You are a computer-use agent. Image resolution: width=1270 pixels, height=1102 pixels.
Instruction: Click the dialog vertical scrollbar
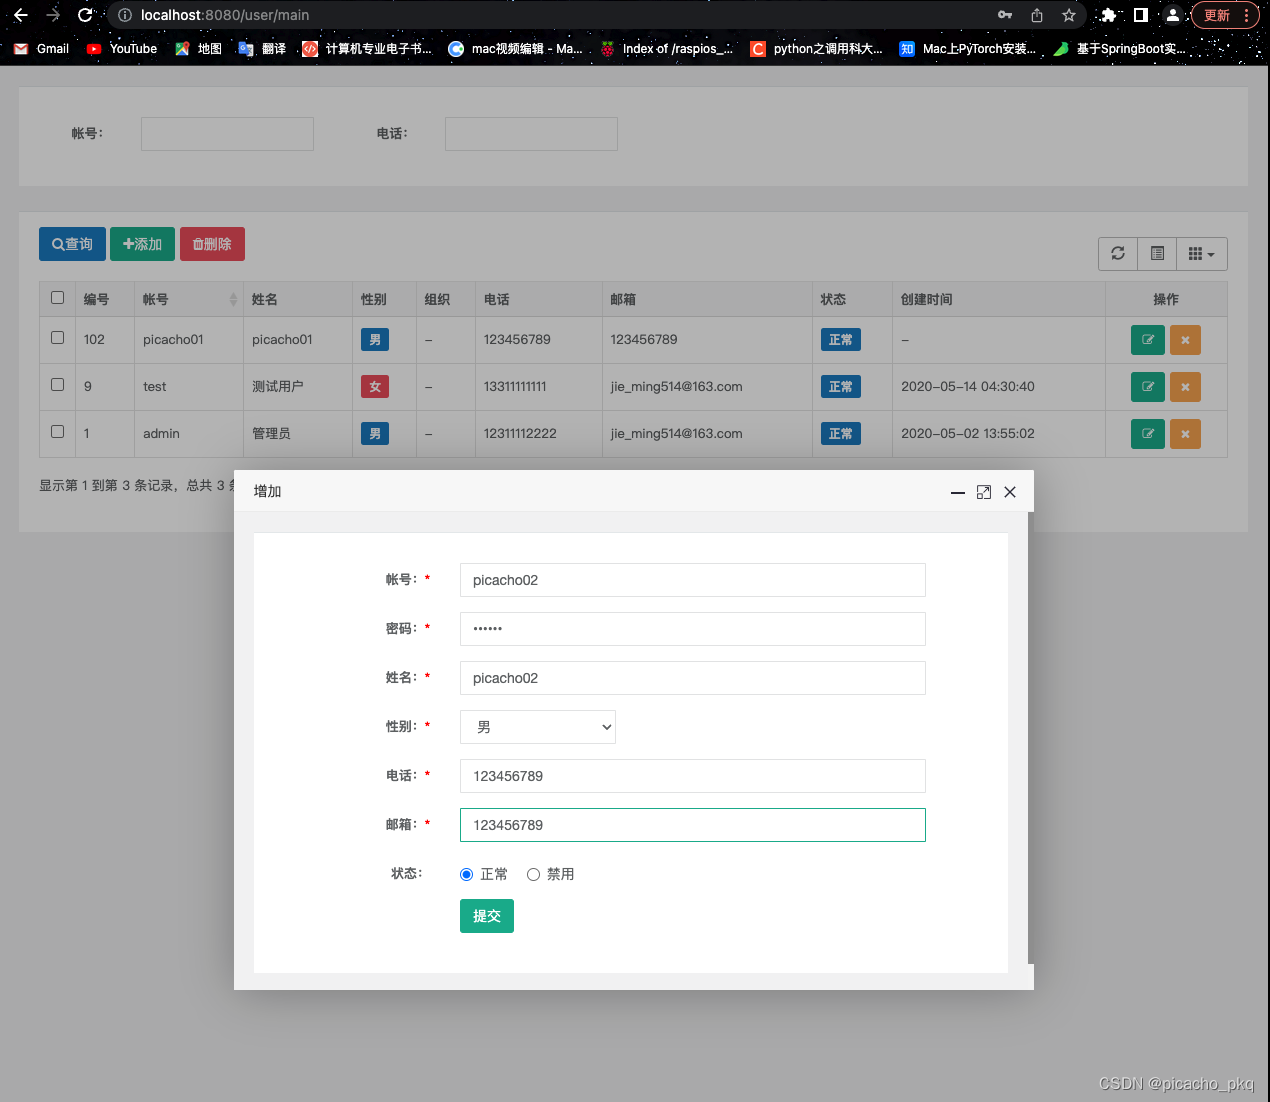[x=1030, y=738]
